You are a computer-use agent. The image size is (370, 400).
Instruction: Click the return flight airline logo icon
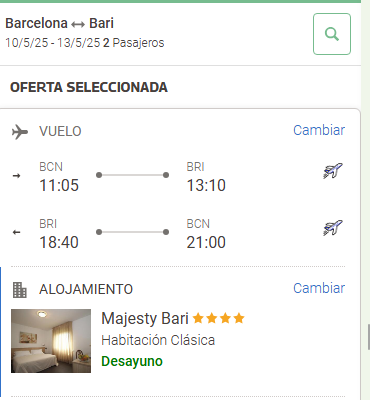pyautogui.click(x=333, y=228)
